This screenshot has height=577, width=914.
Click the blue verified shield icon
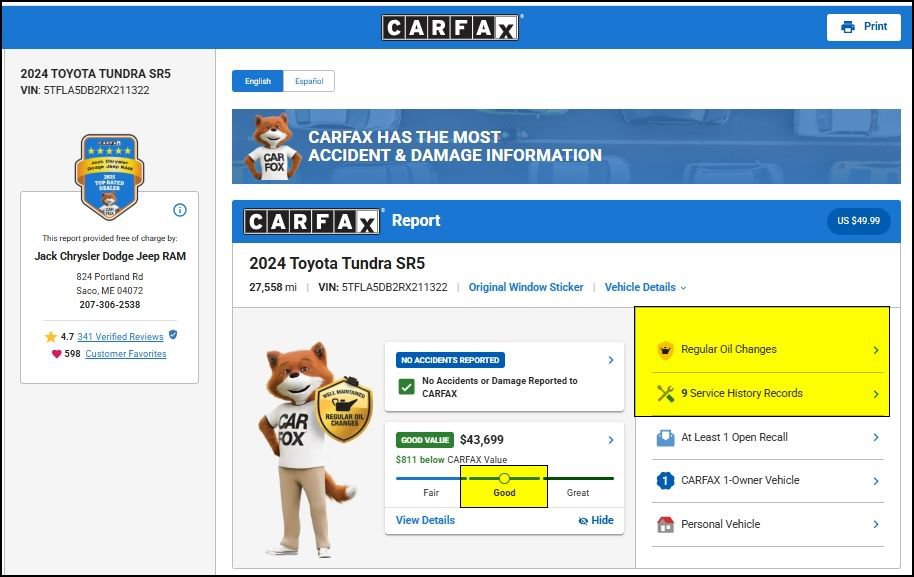[x=173, y=335]
